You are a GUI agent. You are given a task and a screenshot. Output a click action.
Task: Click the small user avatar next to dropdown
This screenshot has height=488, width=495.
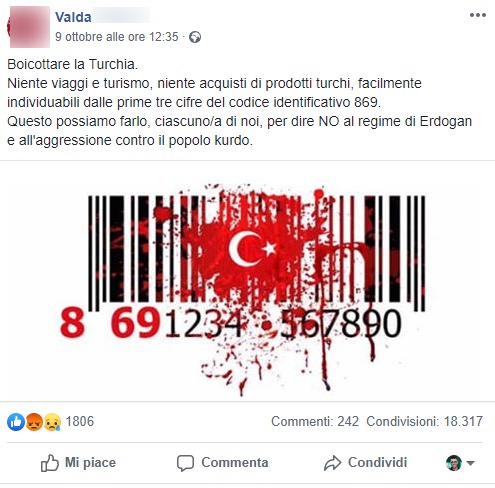tap(454, 463)
